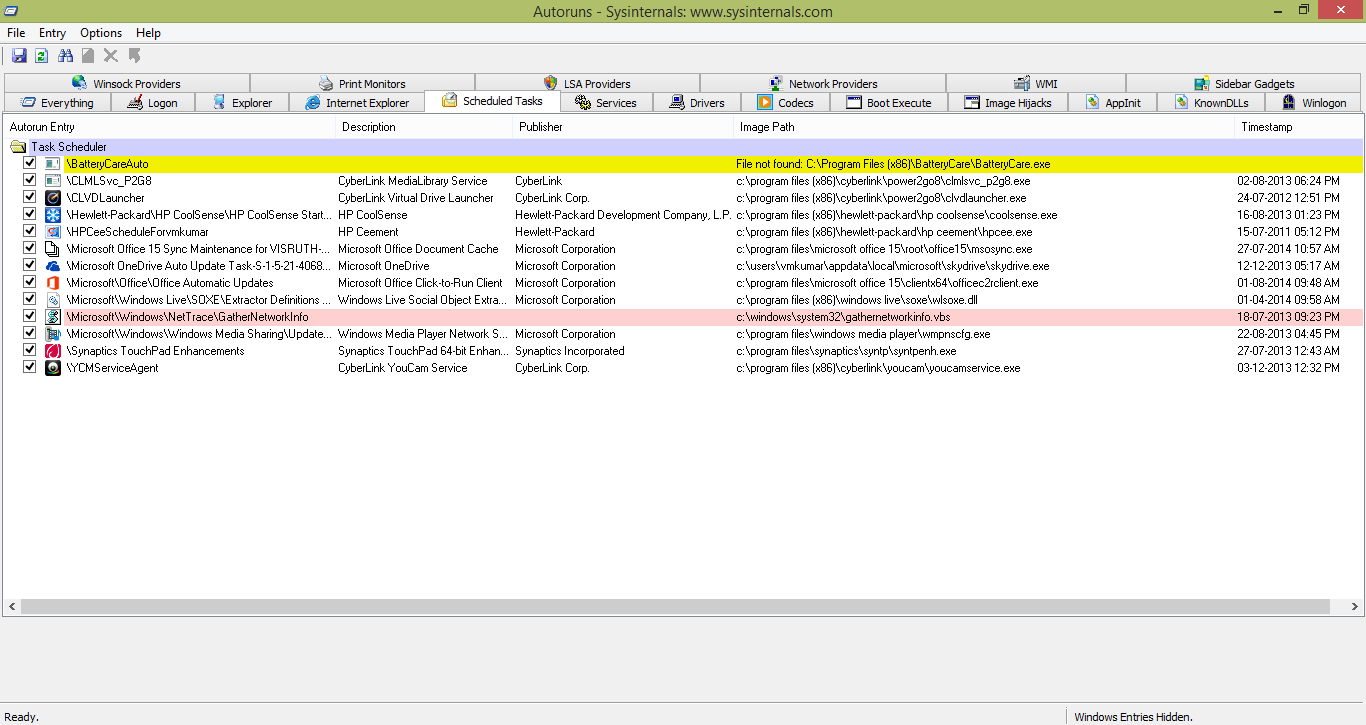Click the greyed Properties page toolbar icon
1366x725 pixels.
click(88, 56)
